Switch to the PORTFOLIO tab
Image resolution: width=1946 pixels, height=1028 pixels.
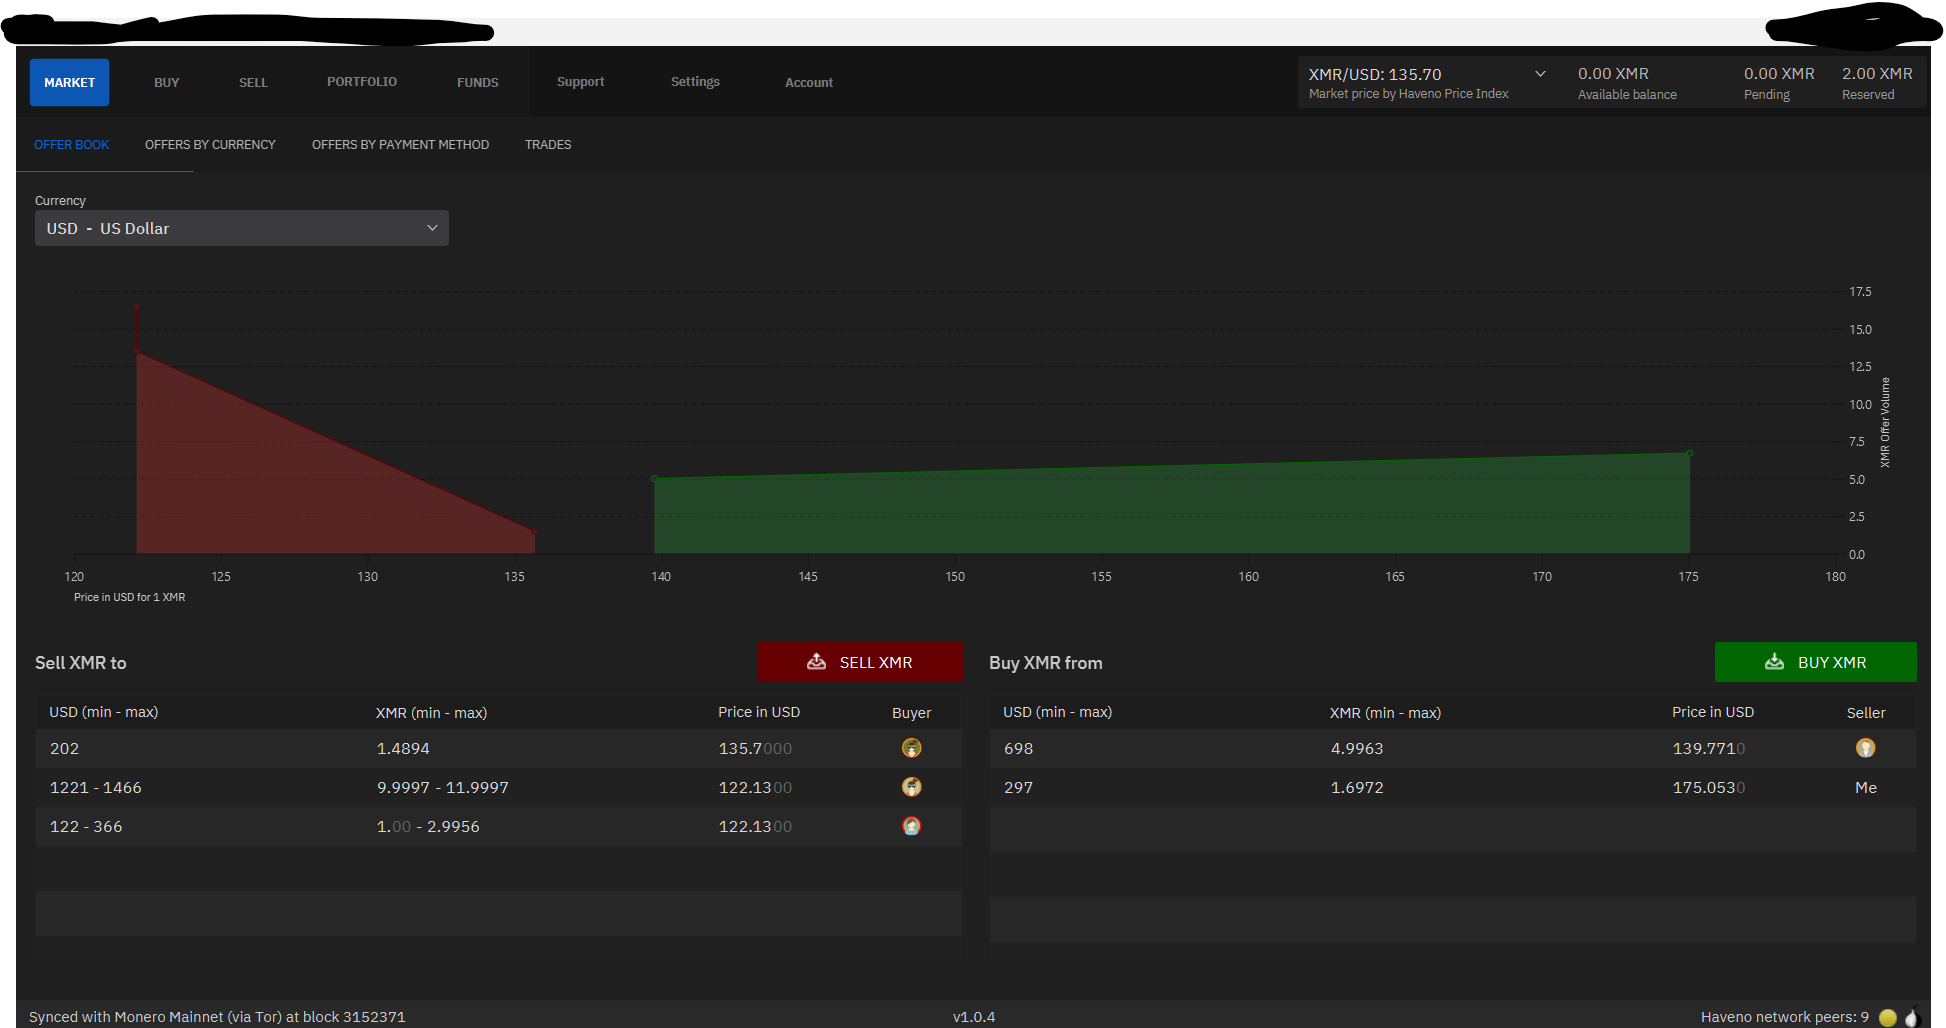pos(361,82)
